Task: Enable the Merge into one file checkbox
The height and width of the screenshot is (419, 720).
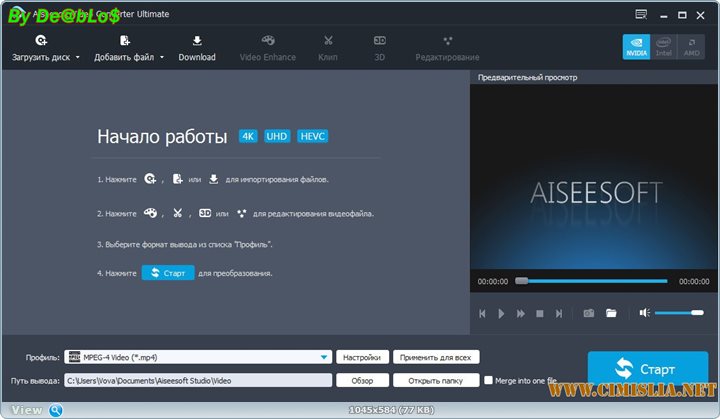Action: point(488,380)
